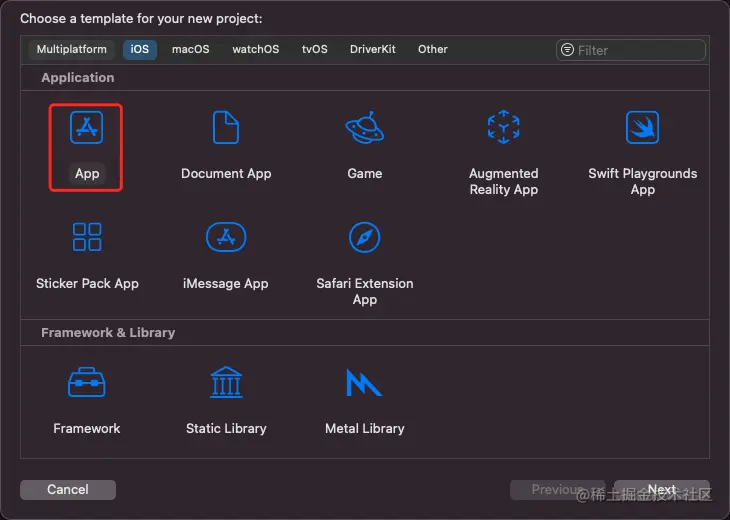Image resolution: width=730 pixels, height=520 pixels.
Task: Click the Cancel button
Action: pos(68,489)
